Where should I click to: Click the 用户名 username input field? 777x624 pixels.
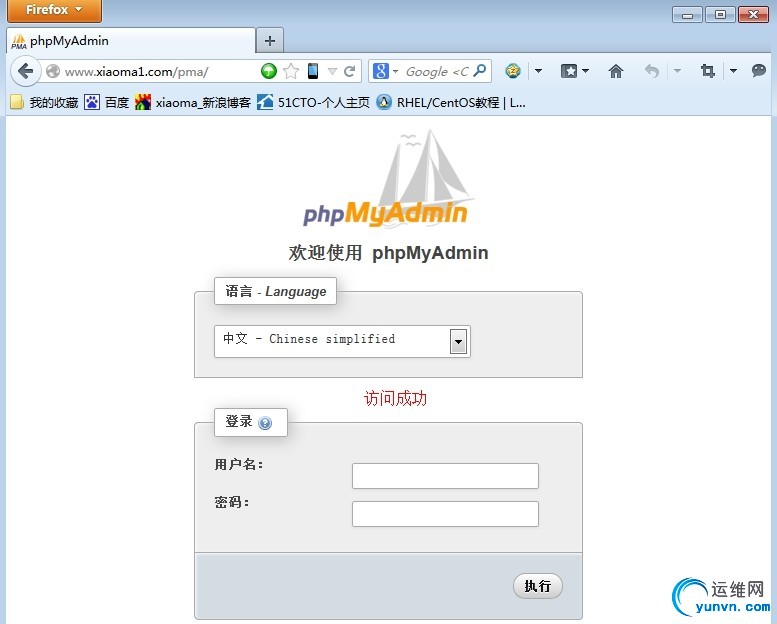(445, 476)
